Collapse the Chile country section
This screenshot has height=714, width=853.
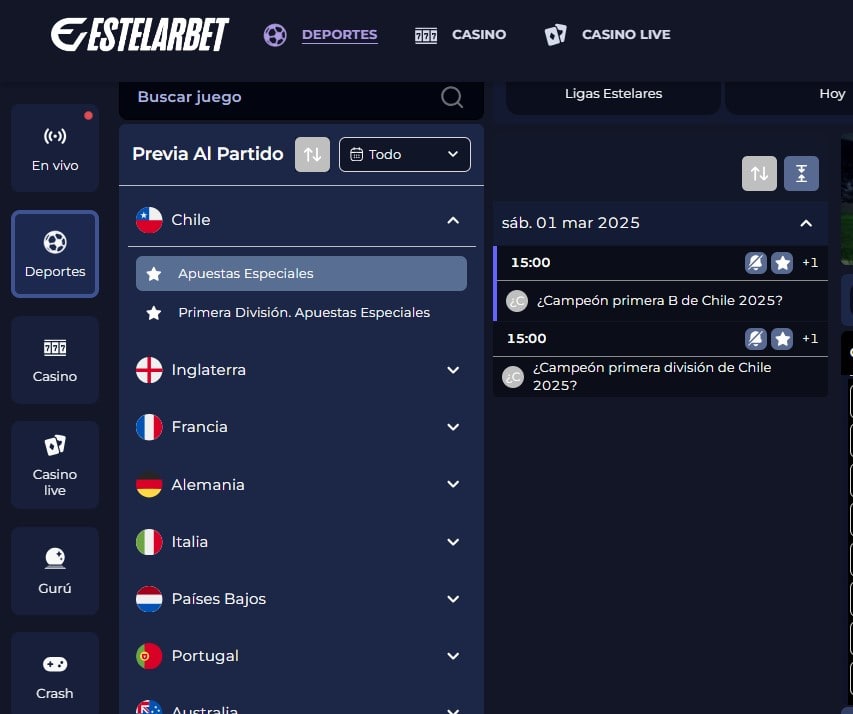[x=453, y=220]
